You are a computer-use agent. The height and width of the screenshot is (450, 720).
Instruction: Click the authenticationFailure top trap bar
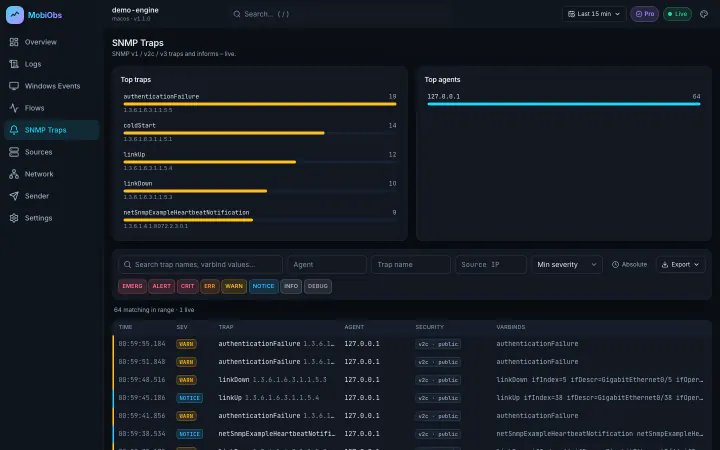point(260,103)
